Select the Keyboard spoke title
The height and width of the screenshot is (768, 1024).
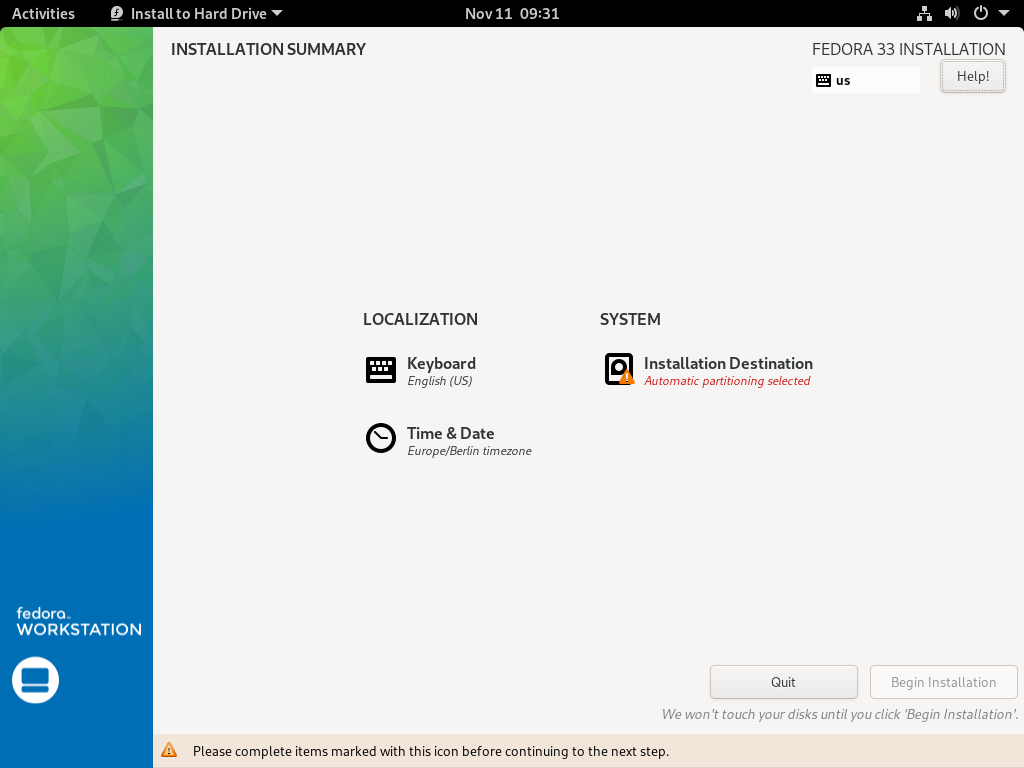(x=441, y=363)
